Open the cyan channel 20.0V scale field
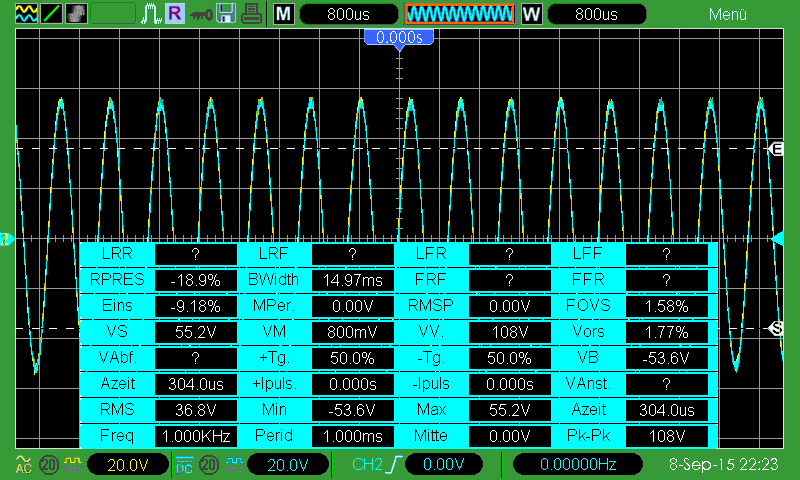 289,464
